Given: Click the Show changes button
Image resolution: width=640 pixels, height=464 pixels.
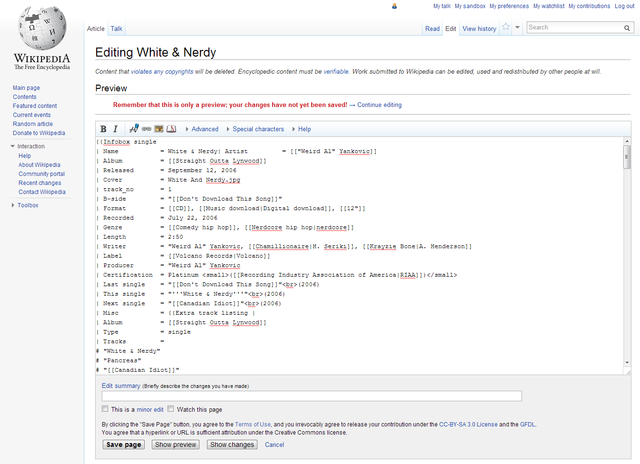Looking at the screenshot, I should 233,444.
